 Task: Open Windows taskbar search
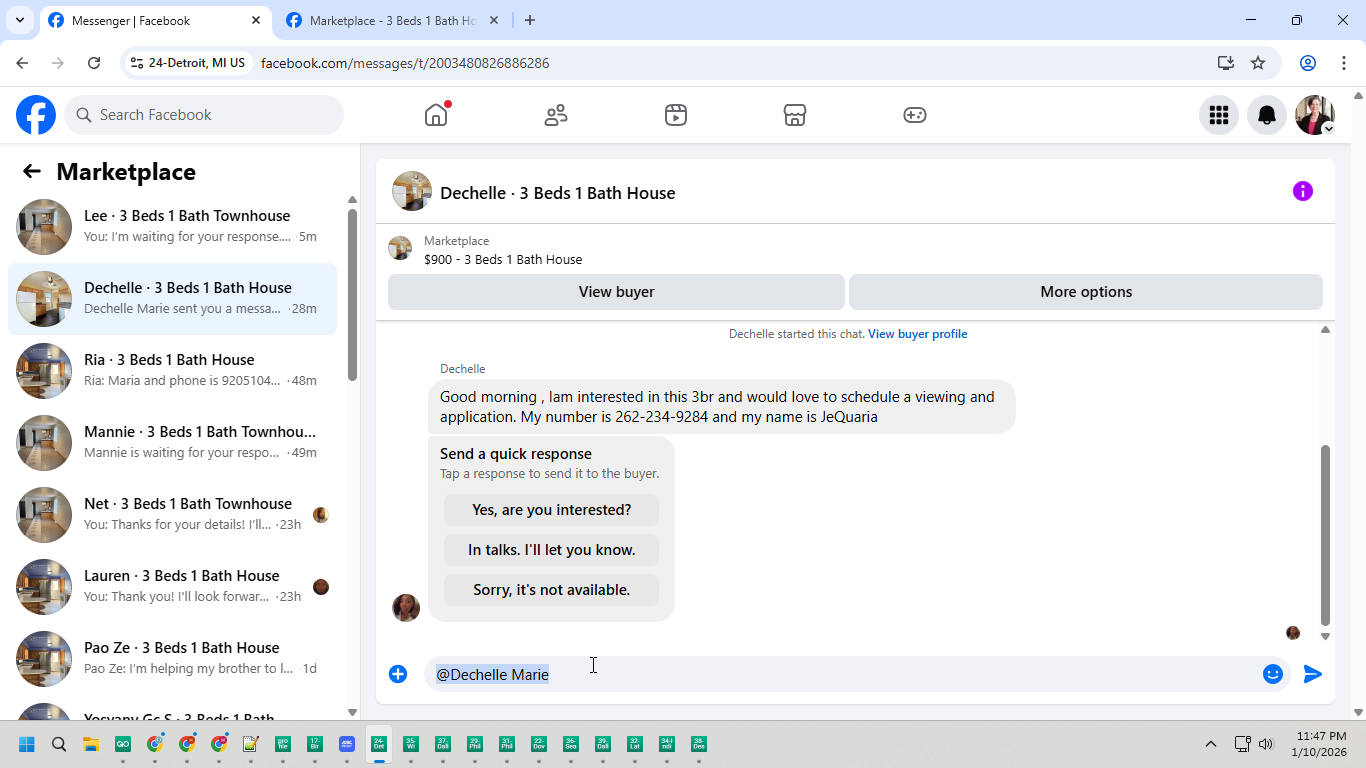tap(59, 744)
